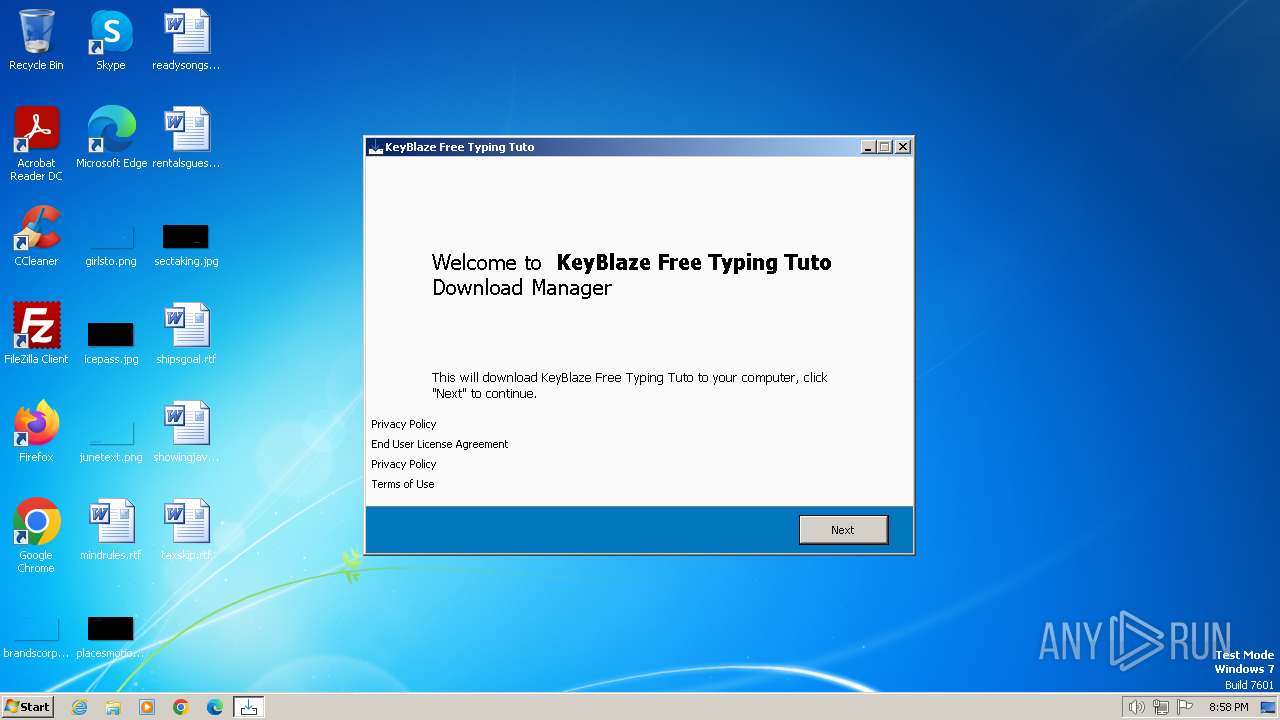Viewport: 1280px width, 720px height.
Task: Open the End User License Agreement link
Action: (x=439, y=444)
